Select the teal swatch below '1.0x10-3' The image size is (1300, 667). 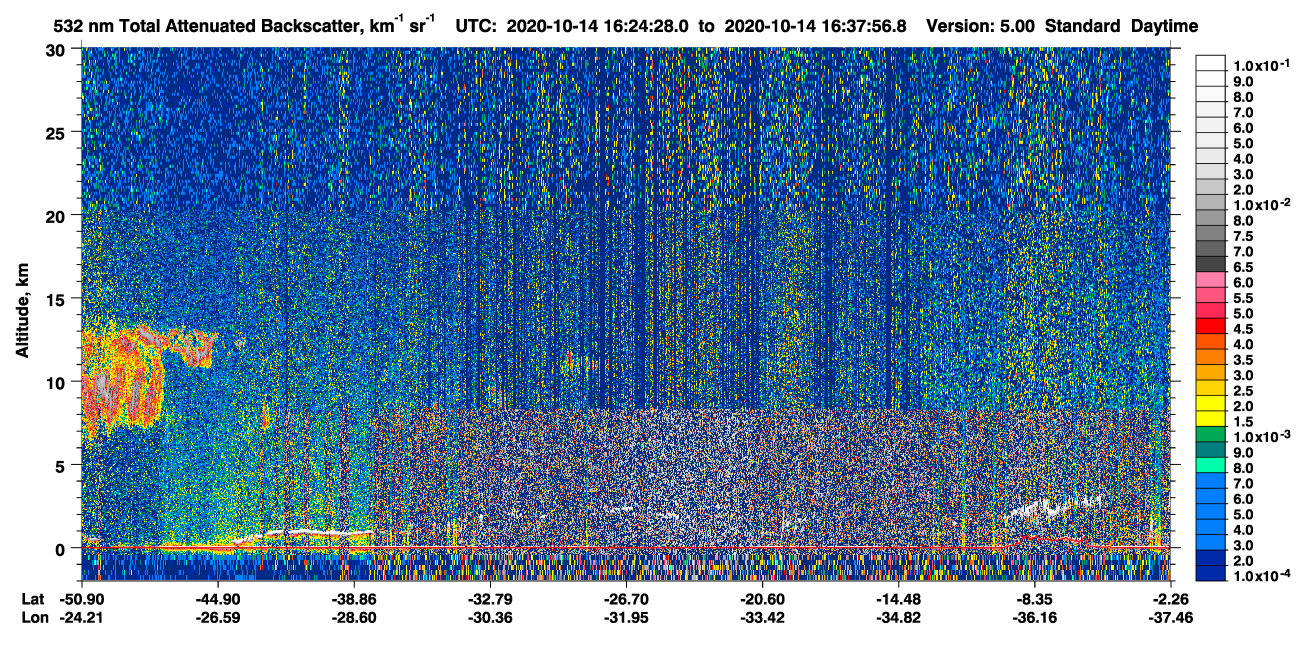click(1211, 451)
